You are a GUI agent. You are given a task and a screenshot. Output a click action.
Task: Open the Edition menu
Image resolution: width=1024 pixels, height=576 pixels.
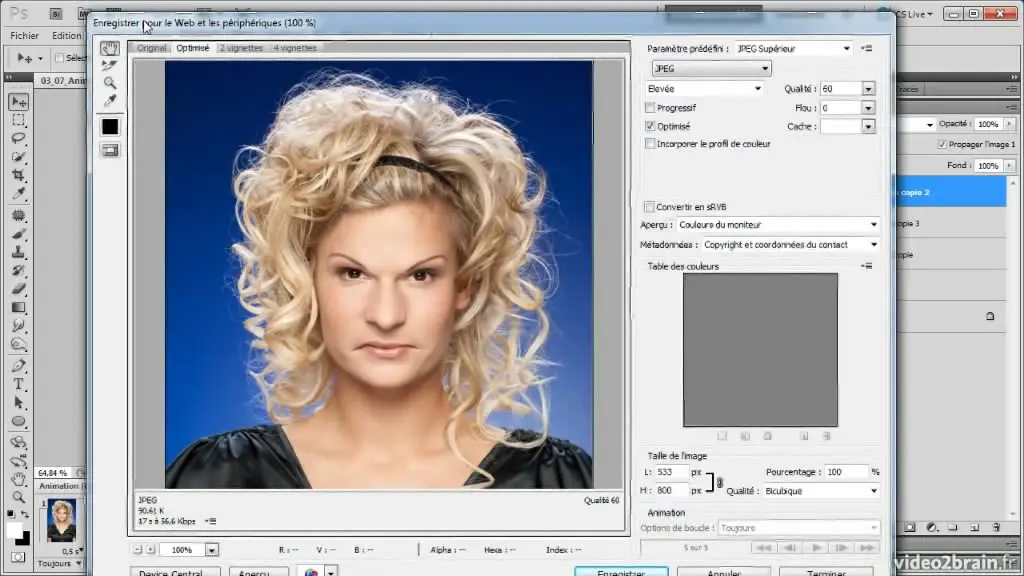click(67, 36)
